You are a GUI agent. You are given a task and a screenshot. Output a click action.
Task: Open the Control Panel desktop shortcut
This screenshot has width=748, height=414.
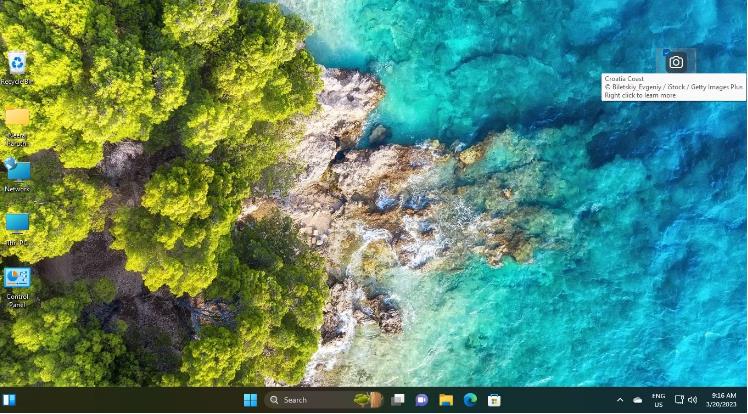click(x=17, y=278)
